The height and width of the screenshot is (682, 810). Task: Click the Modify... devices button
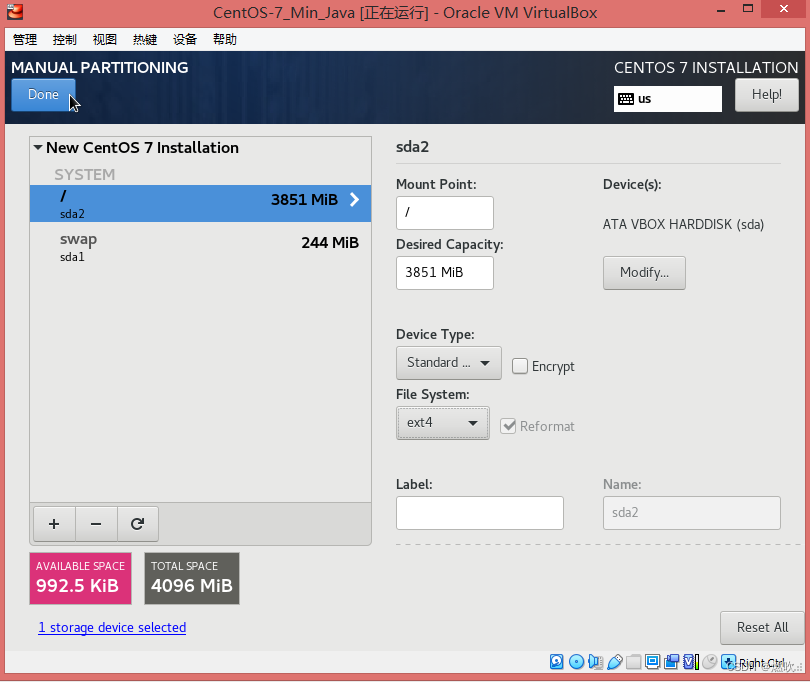coord(644,272)
